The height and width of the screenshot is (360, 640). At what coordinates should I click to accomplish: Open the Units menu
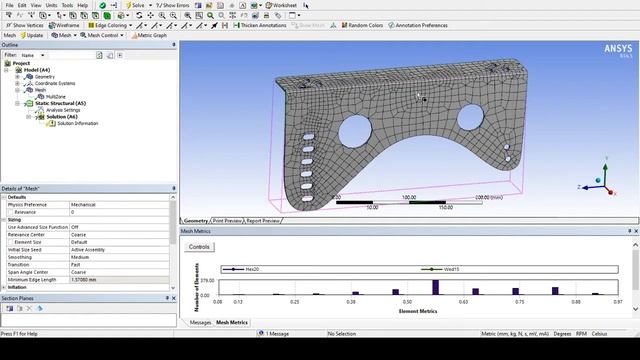click(x=51, y=5)
